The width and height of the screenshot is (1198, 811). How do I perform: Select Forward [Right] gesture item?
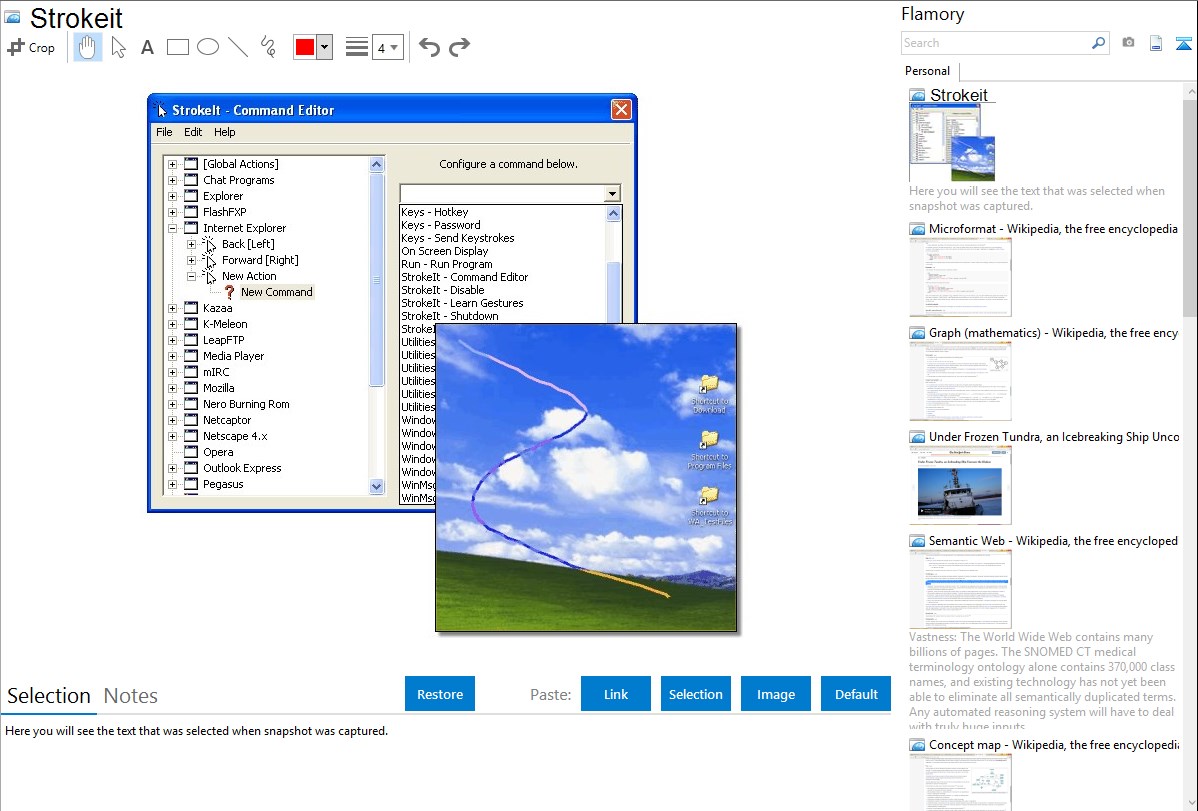pyautogui.click(x=261, y=261)
